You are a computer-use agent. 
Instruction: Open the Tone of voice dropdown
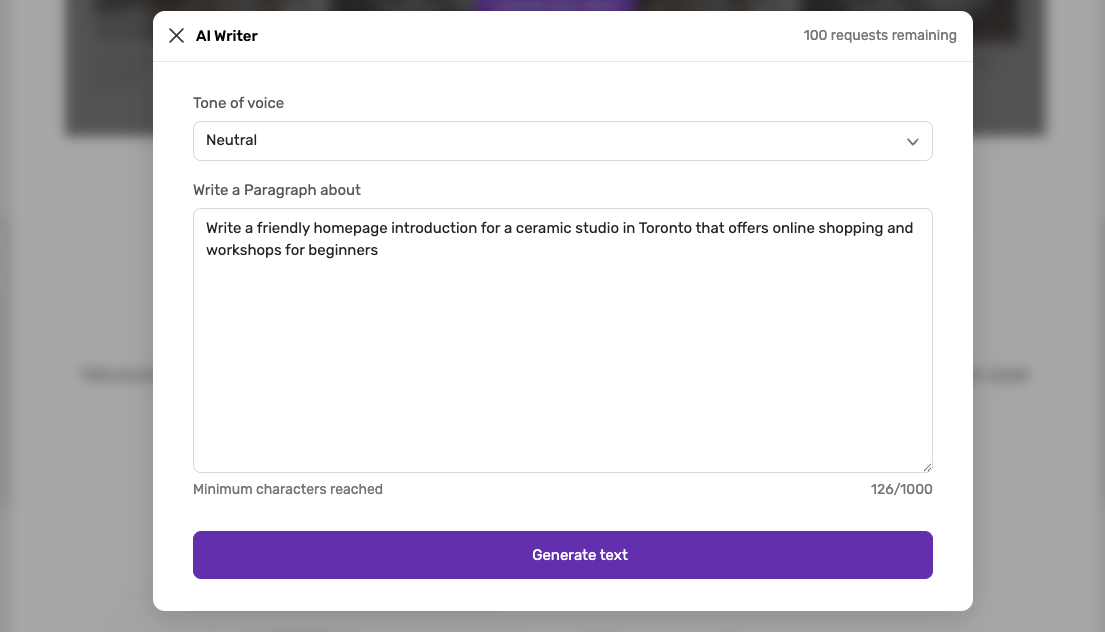click(562, 141)
